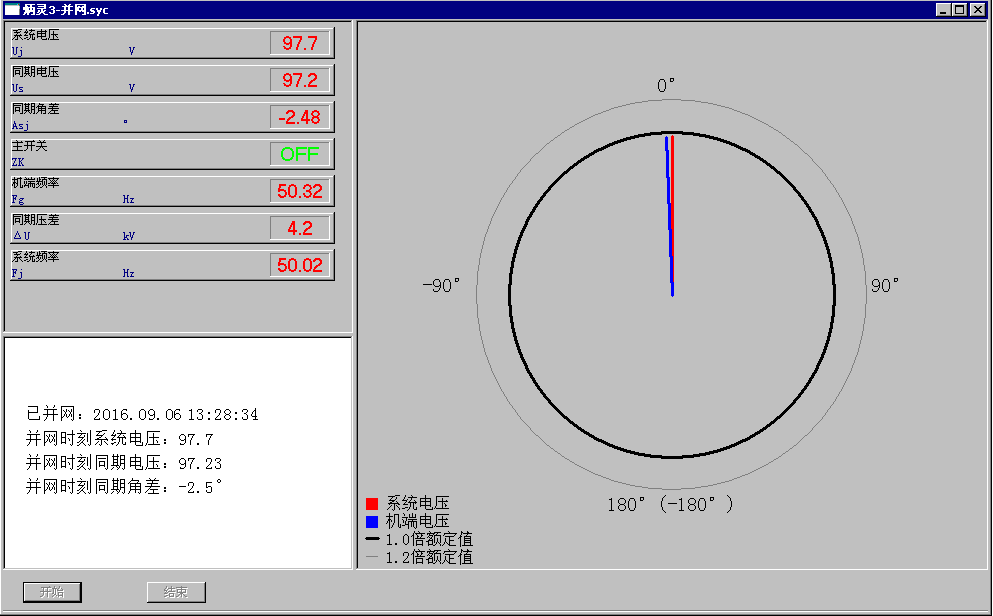Click the 系统电压 value 97.7 field
Image resolution: width=993 pixels, height=616 pixels.
click(x=300, y=43)
